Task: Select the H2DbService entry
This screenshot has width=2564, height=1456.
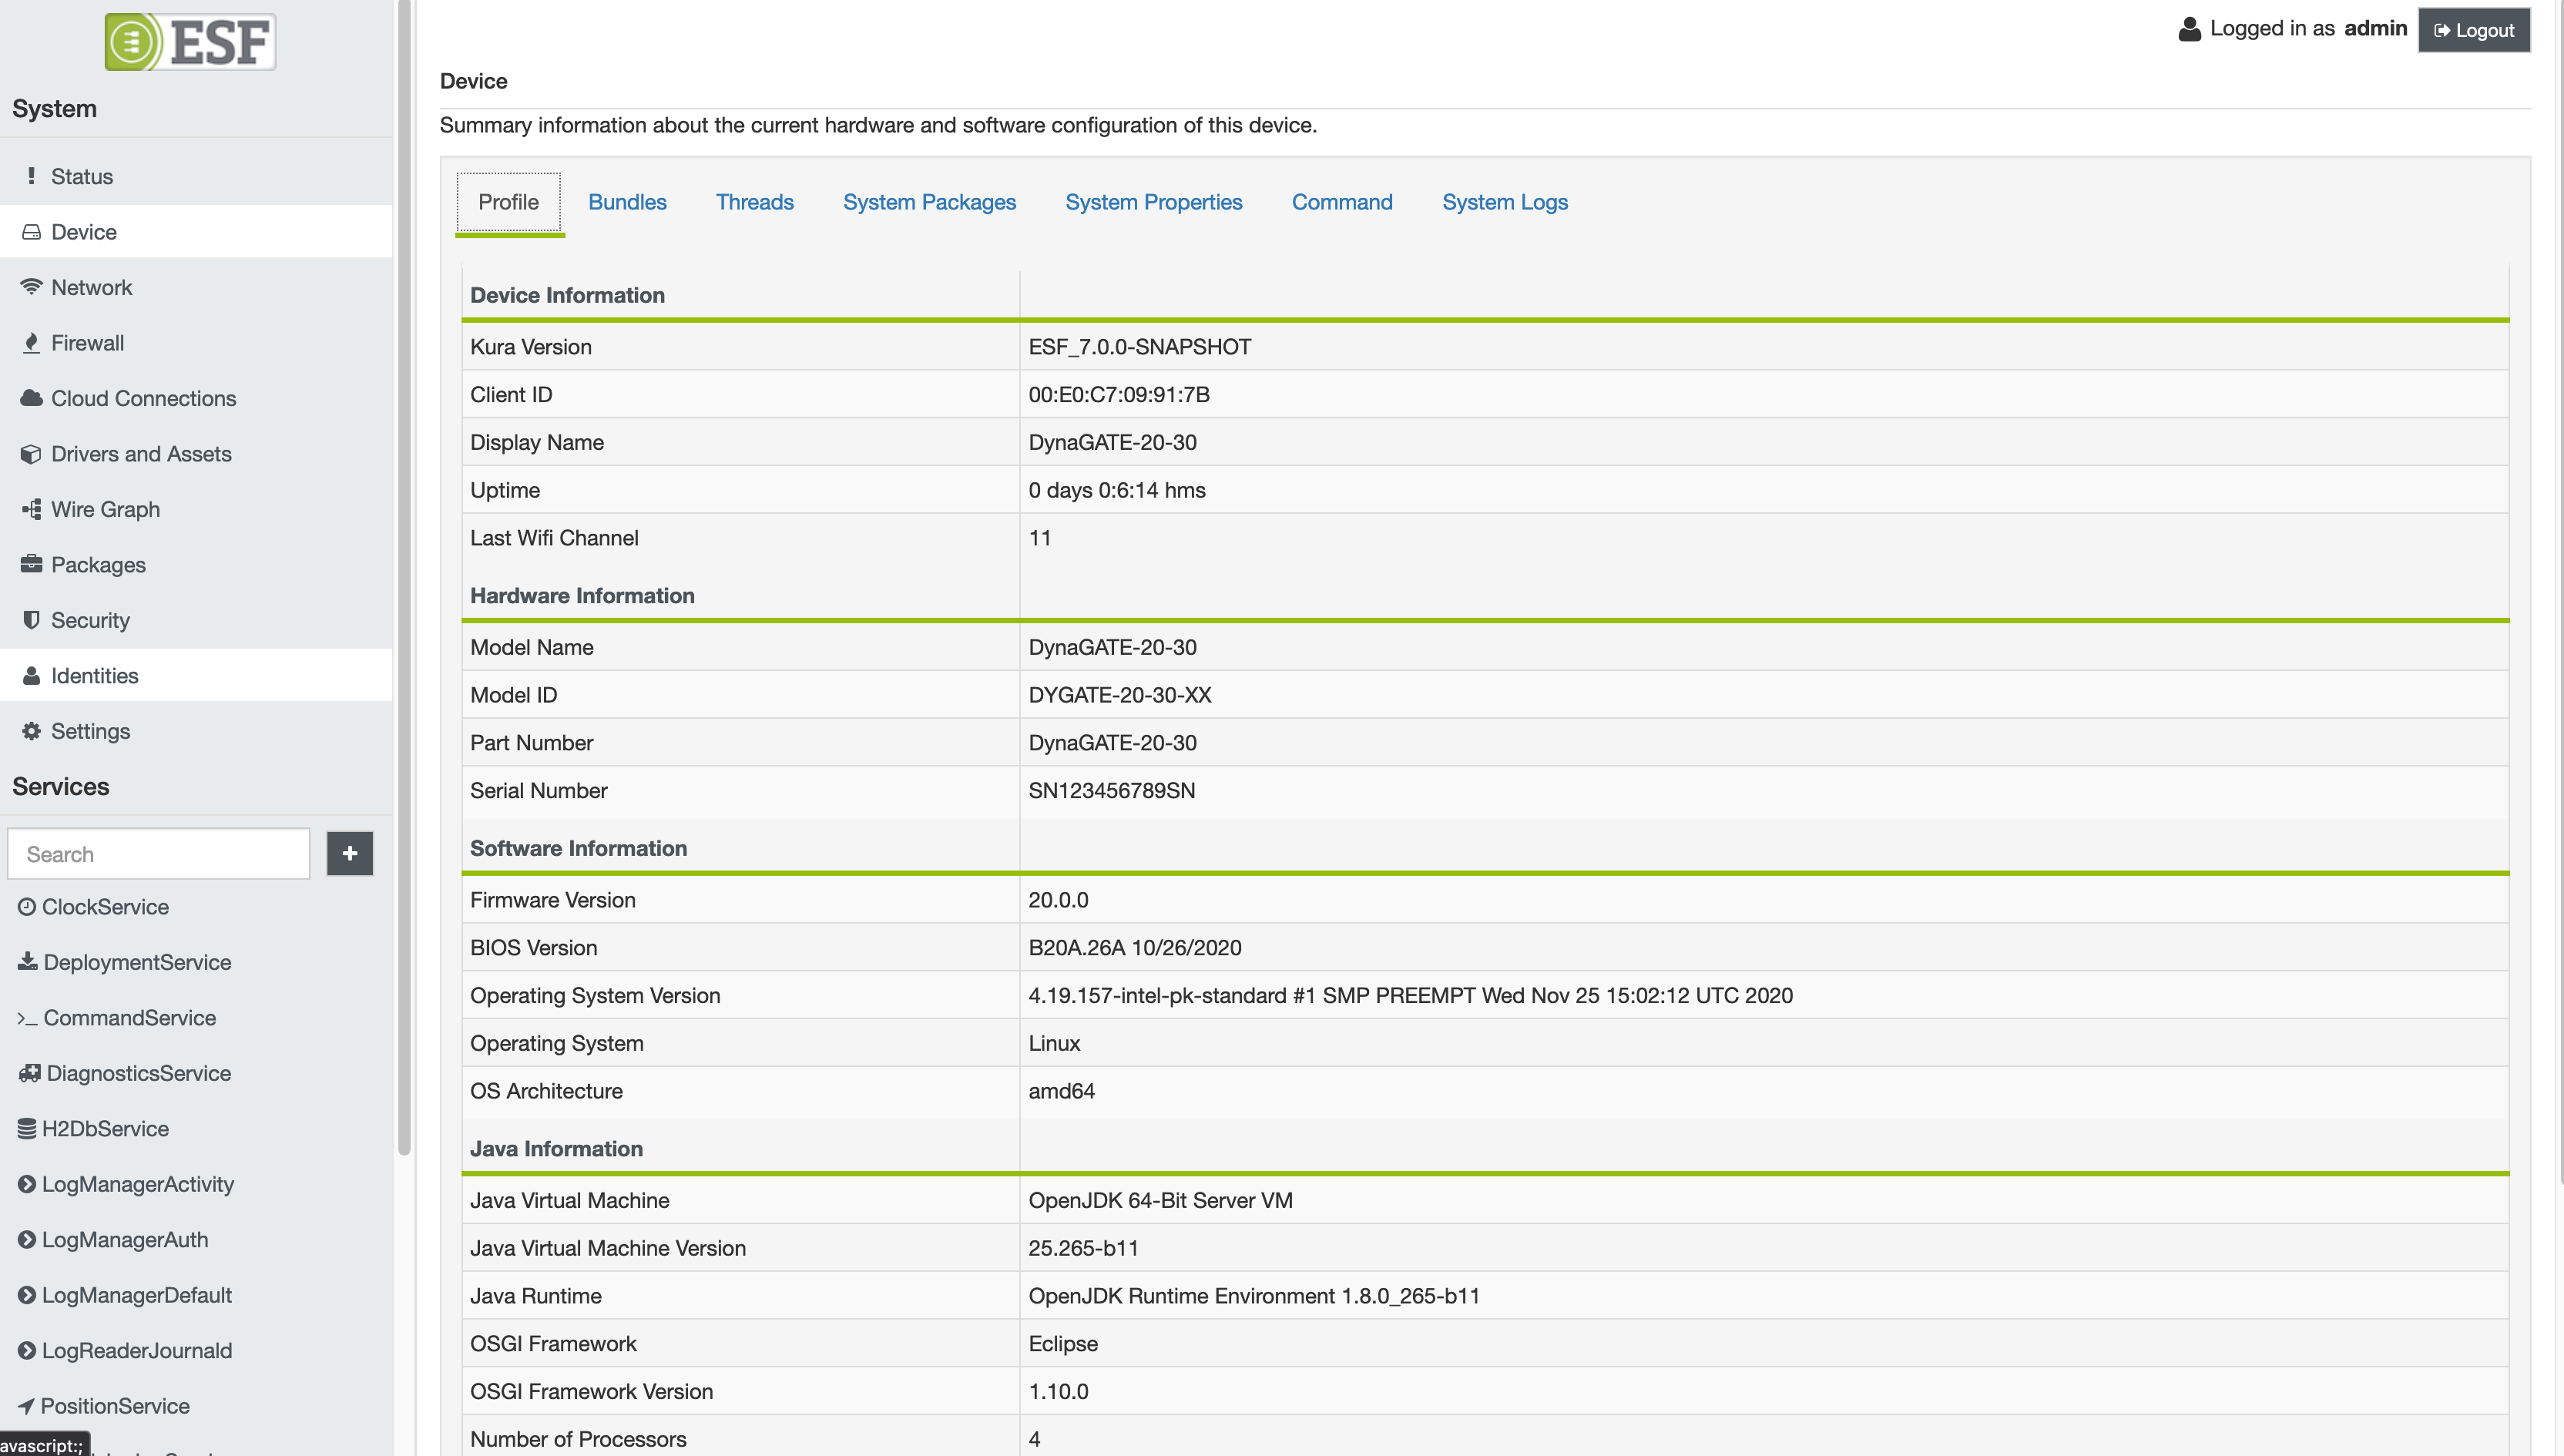Action: [x=105, y=1129]
